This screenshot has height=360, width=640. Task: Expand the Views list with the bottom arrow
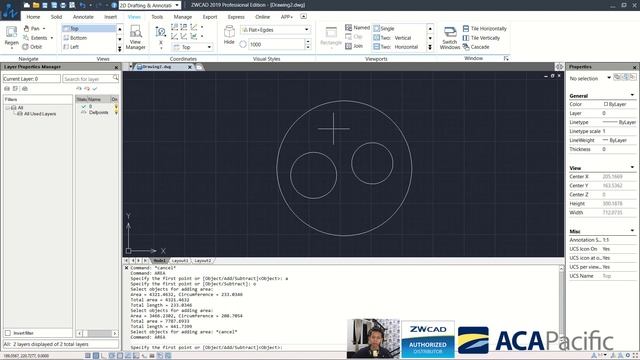tap(120, 49)
